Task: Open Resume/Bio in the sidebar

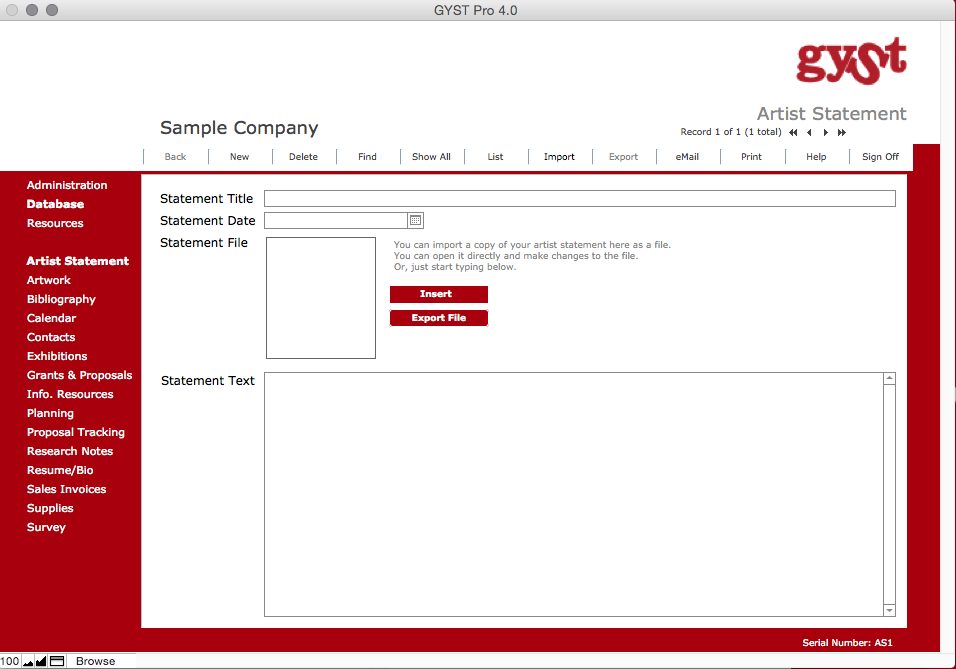Action: pos(60,470)
